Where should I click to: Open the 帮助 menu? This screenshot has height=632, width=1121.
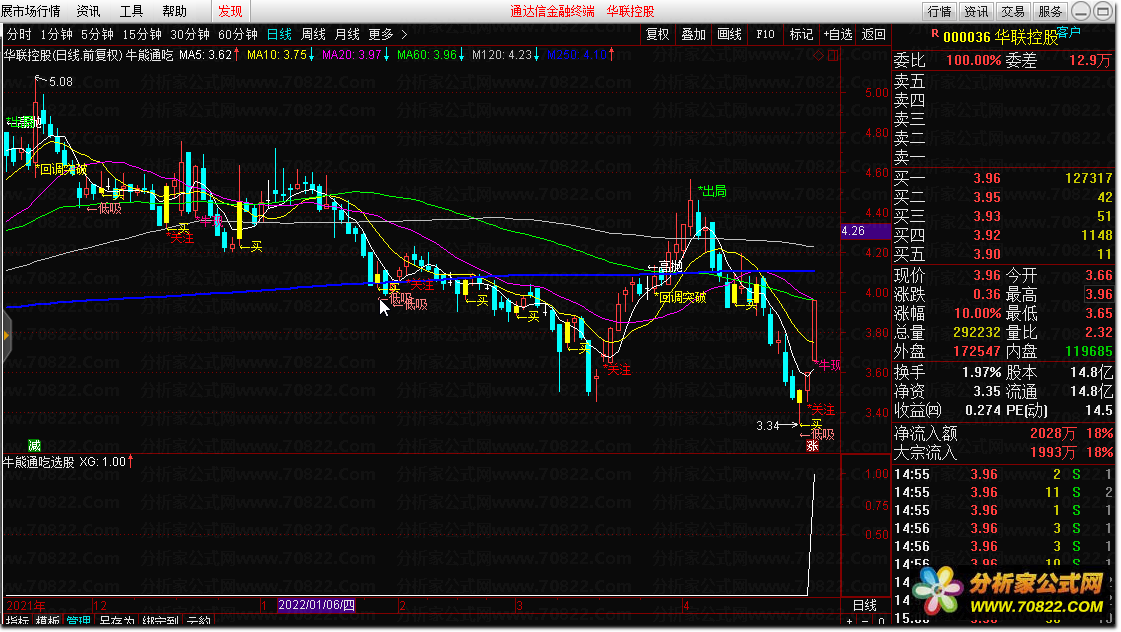[174, 11]
